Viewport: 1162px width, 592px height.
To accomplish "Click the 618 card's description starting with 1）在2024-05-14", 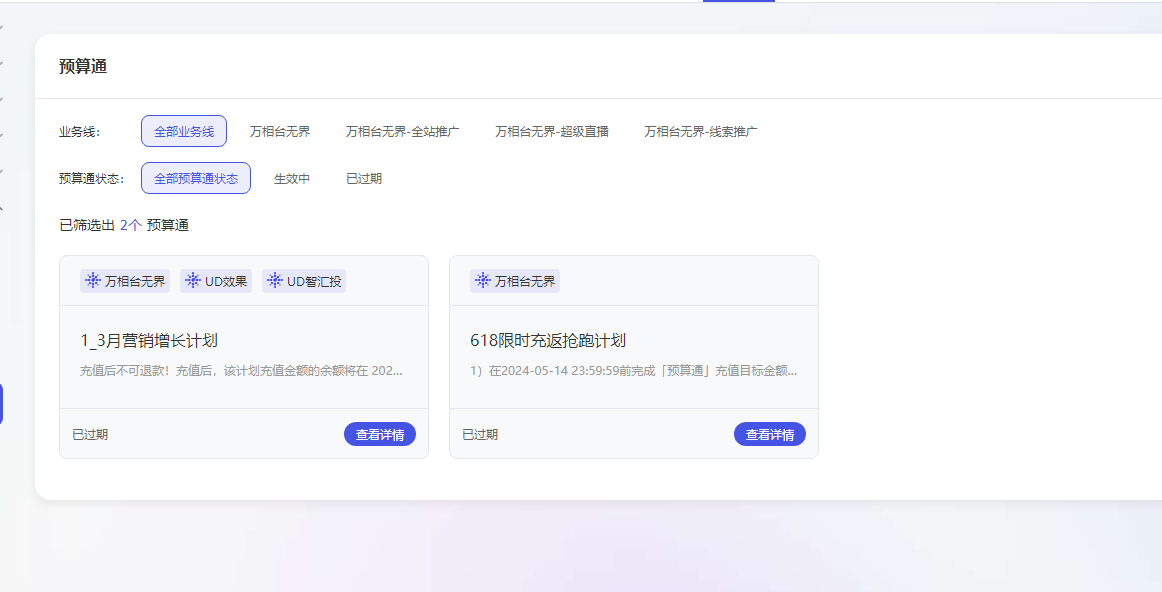I will 633,370.
